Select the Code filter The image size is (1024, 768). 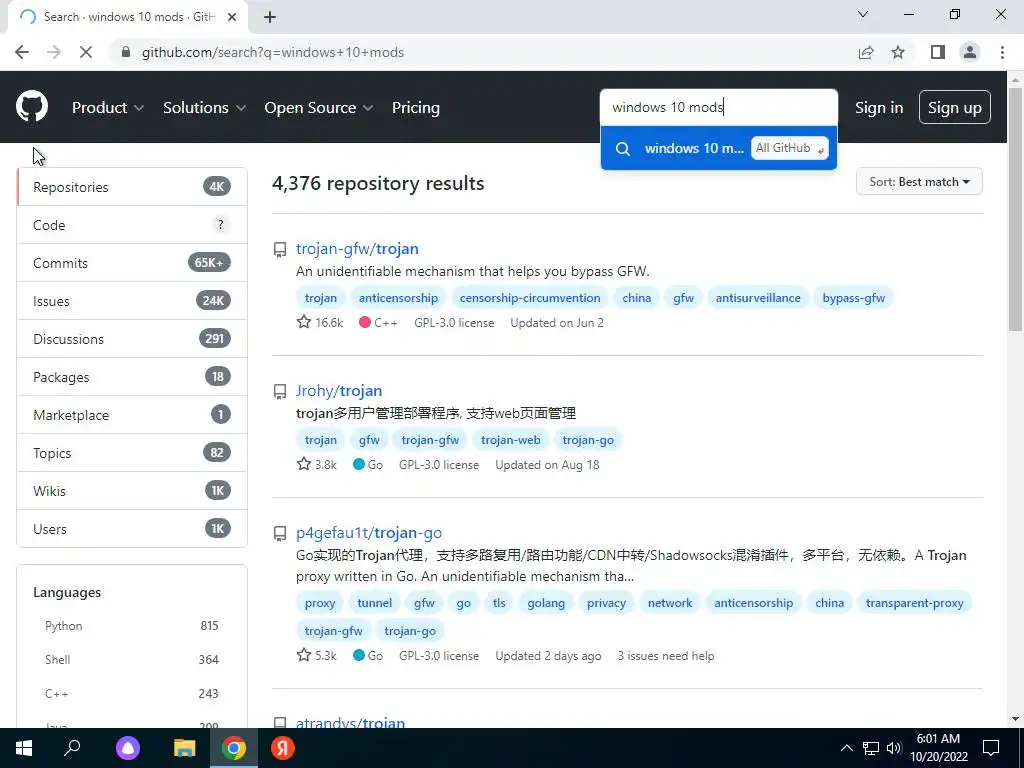point(132,225)
